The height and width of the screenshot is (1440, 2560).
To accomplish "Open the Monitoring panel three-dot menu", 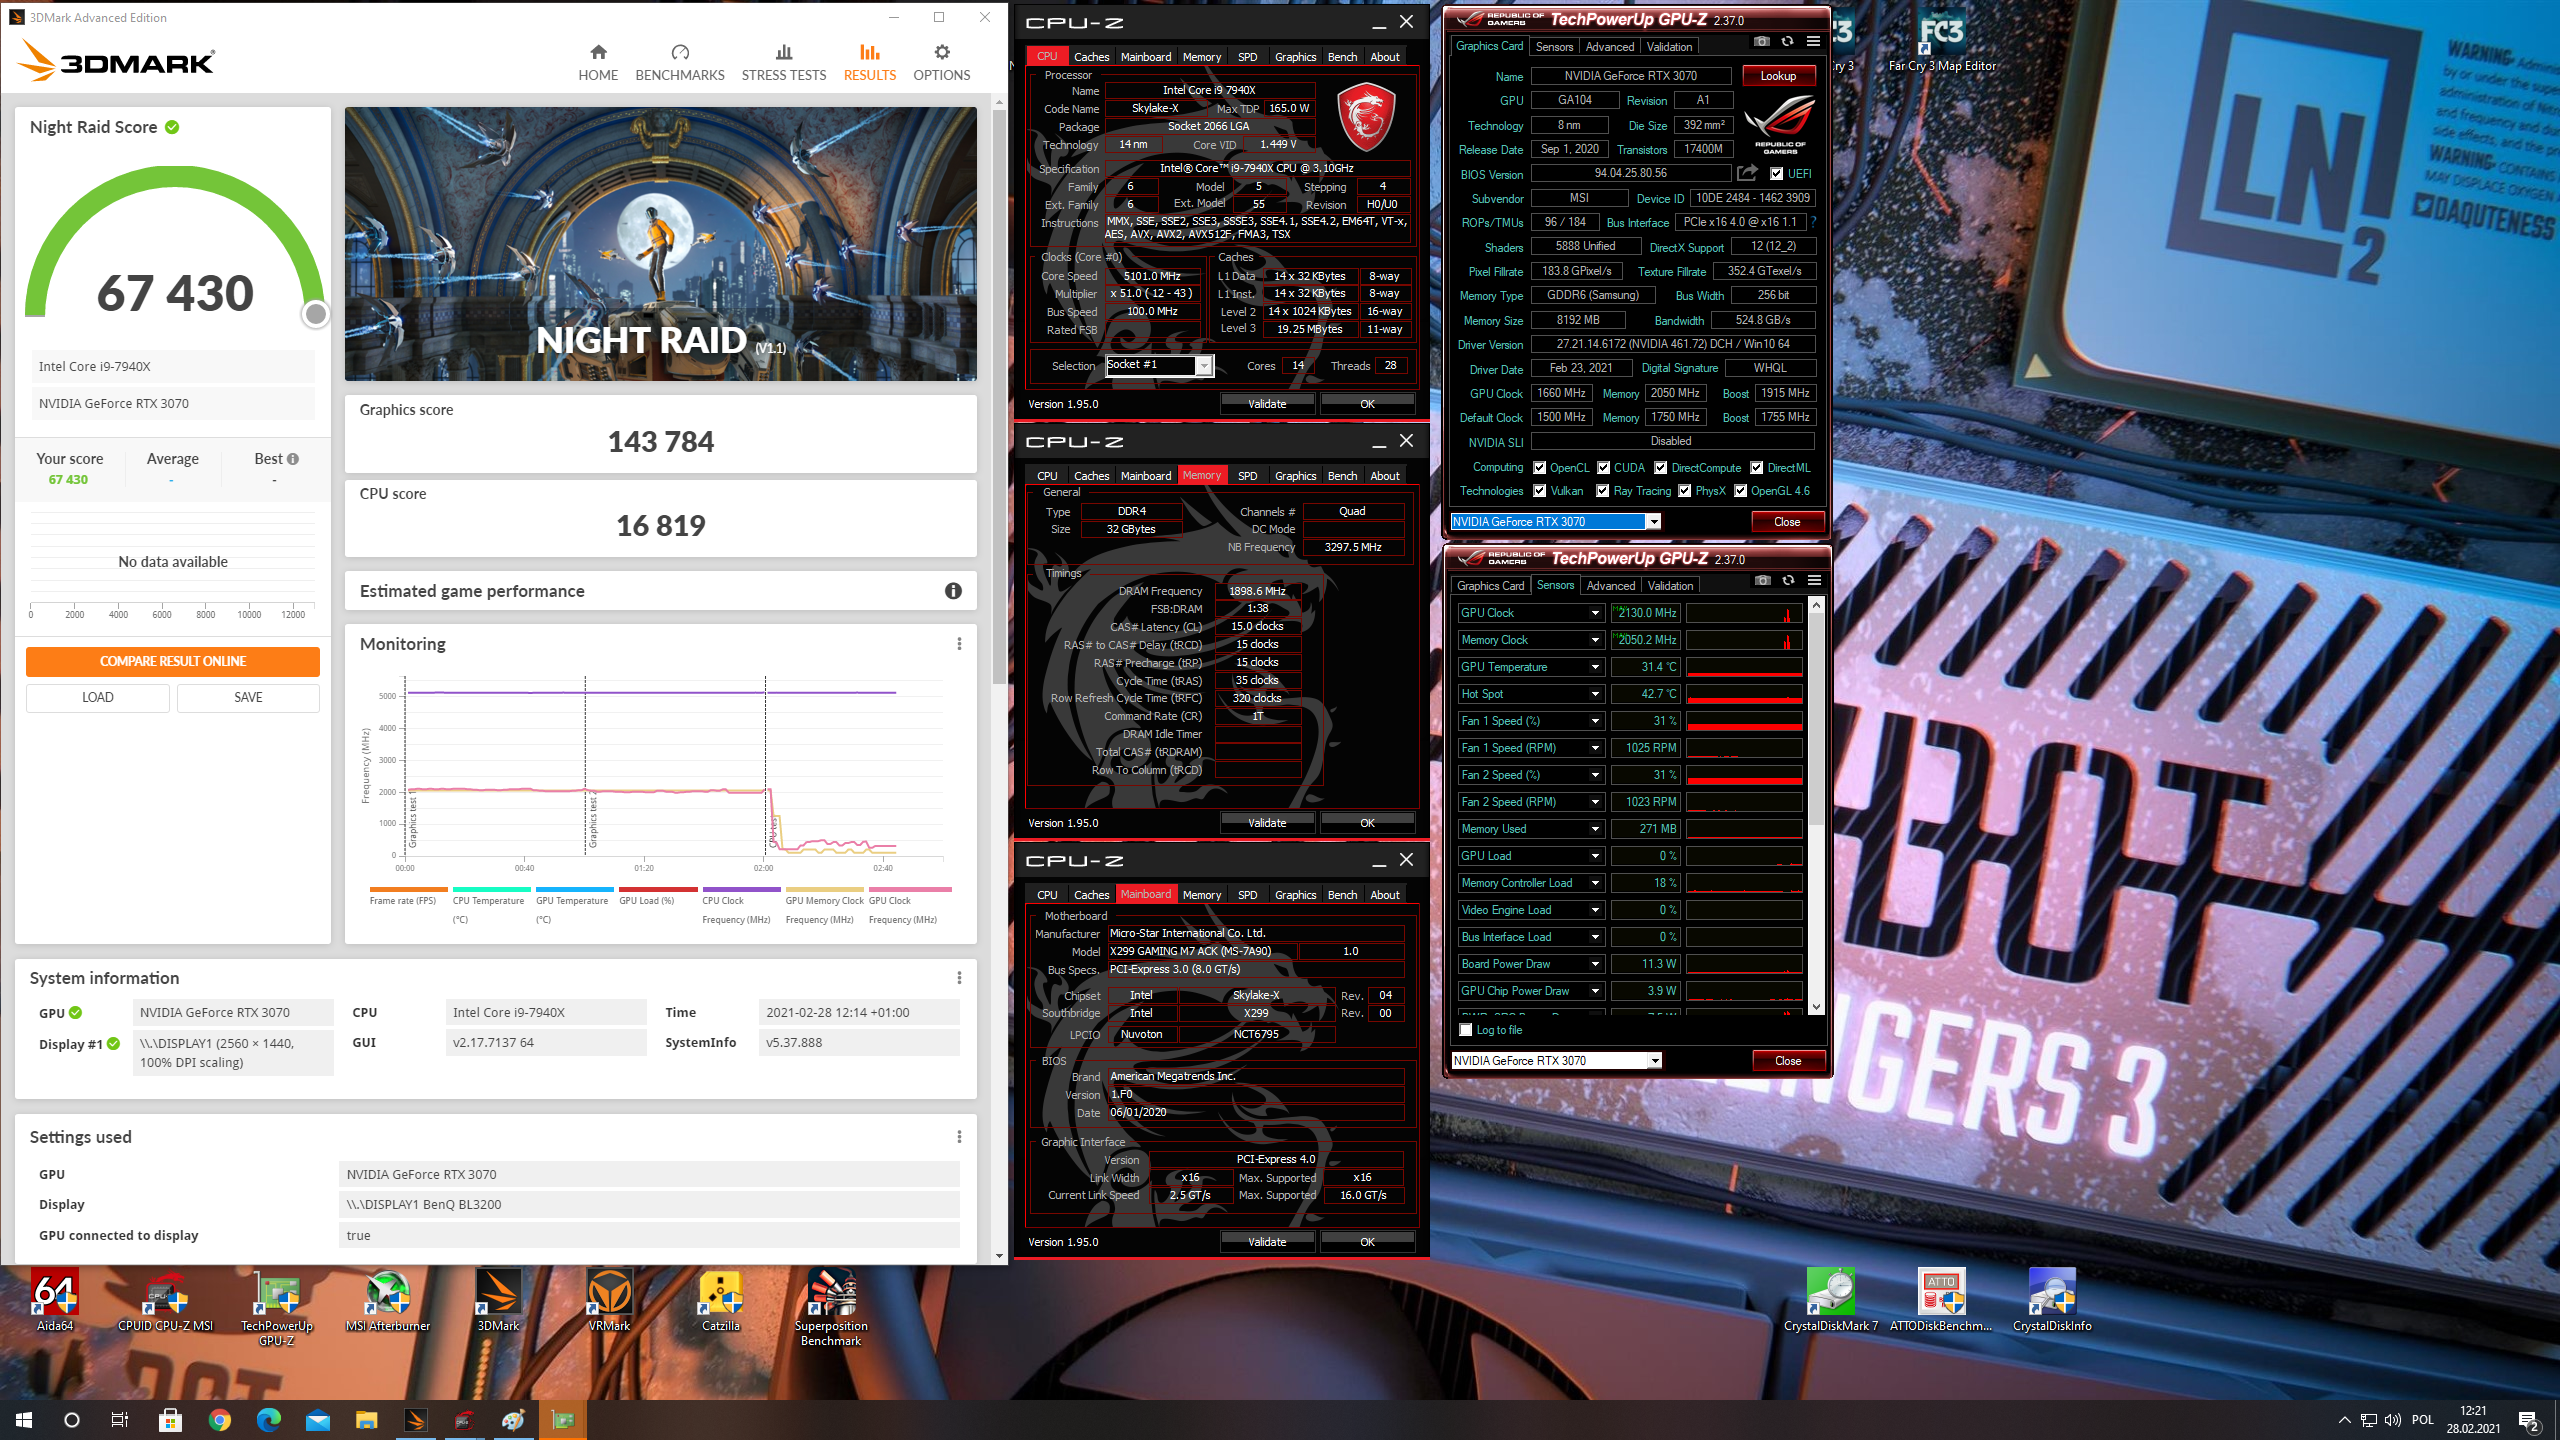I will click(x=959, y=644).
